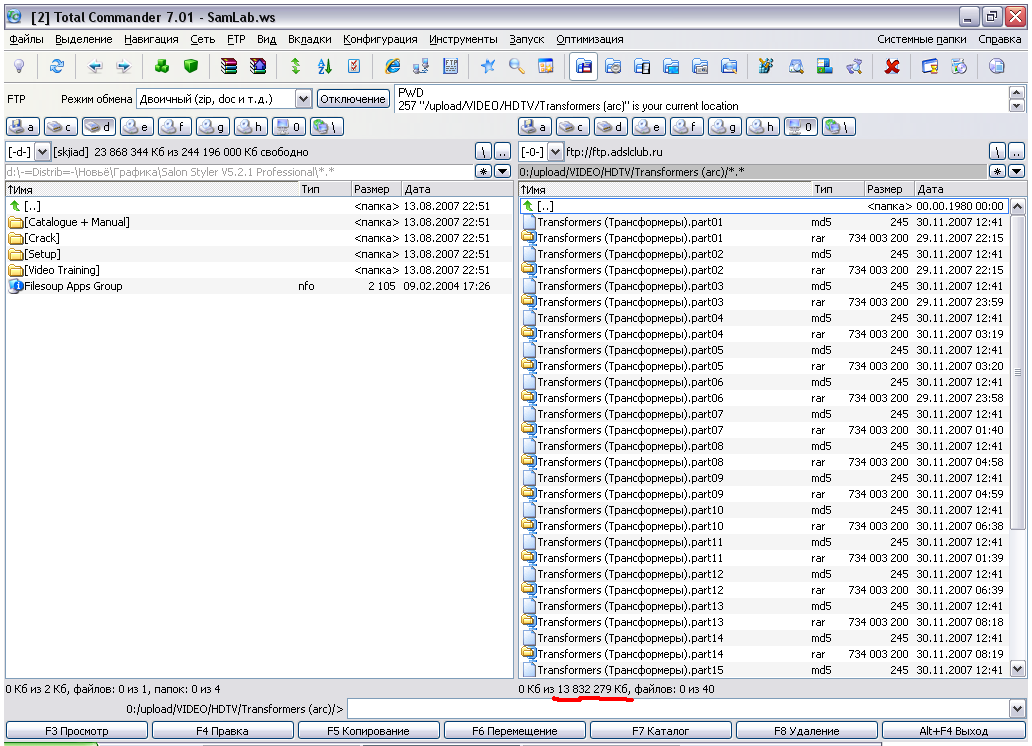Sort right panel by Размер column header

pos(888,189)
